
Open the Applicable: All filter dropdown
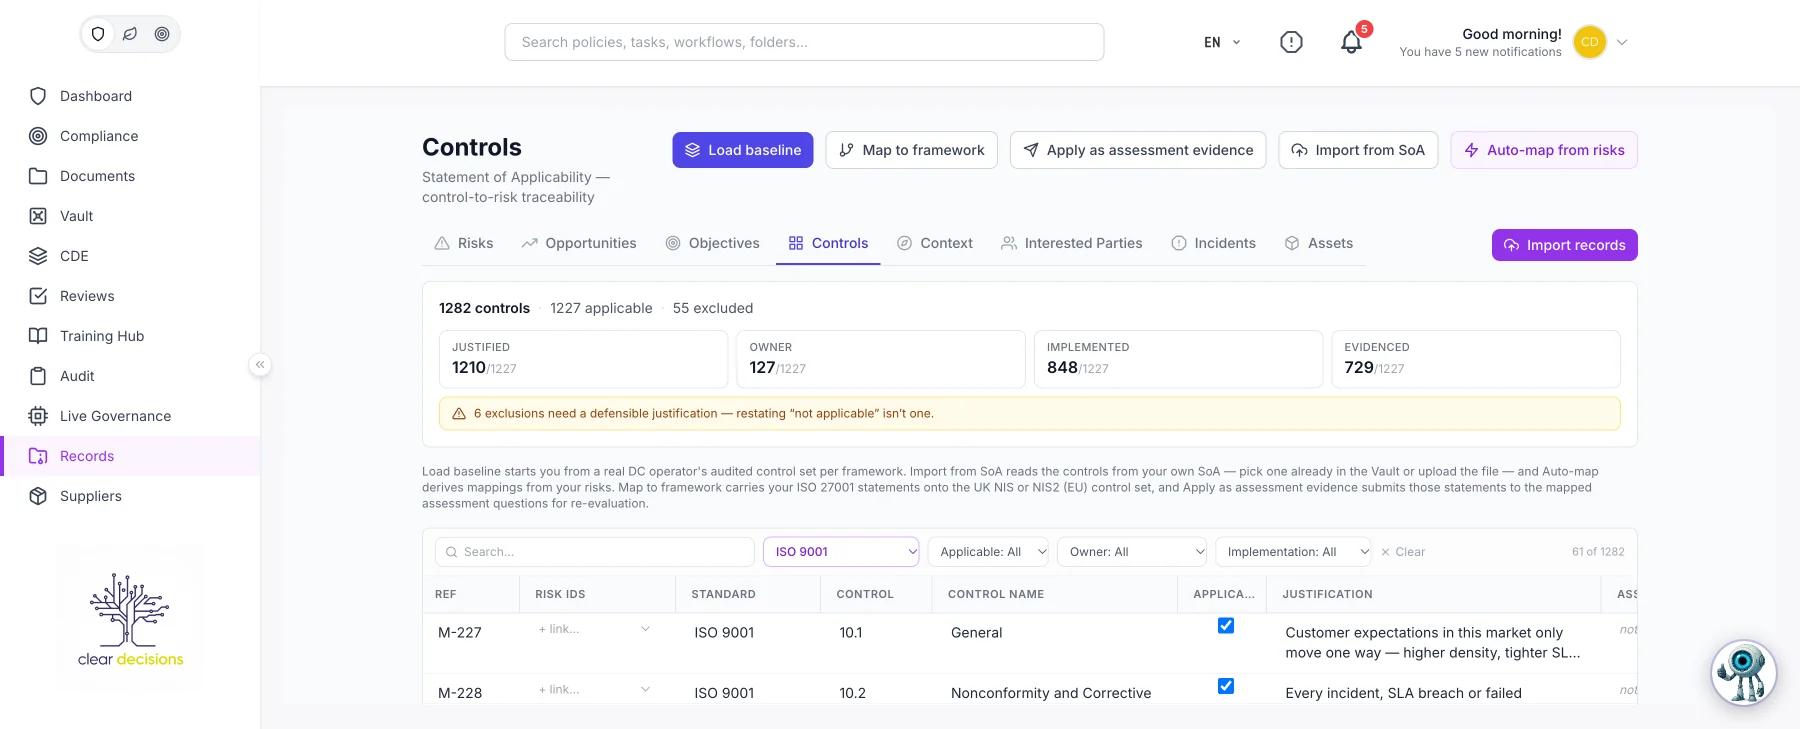click(988, 552)
